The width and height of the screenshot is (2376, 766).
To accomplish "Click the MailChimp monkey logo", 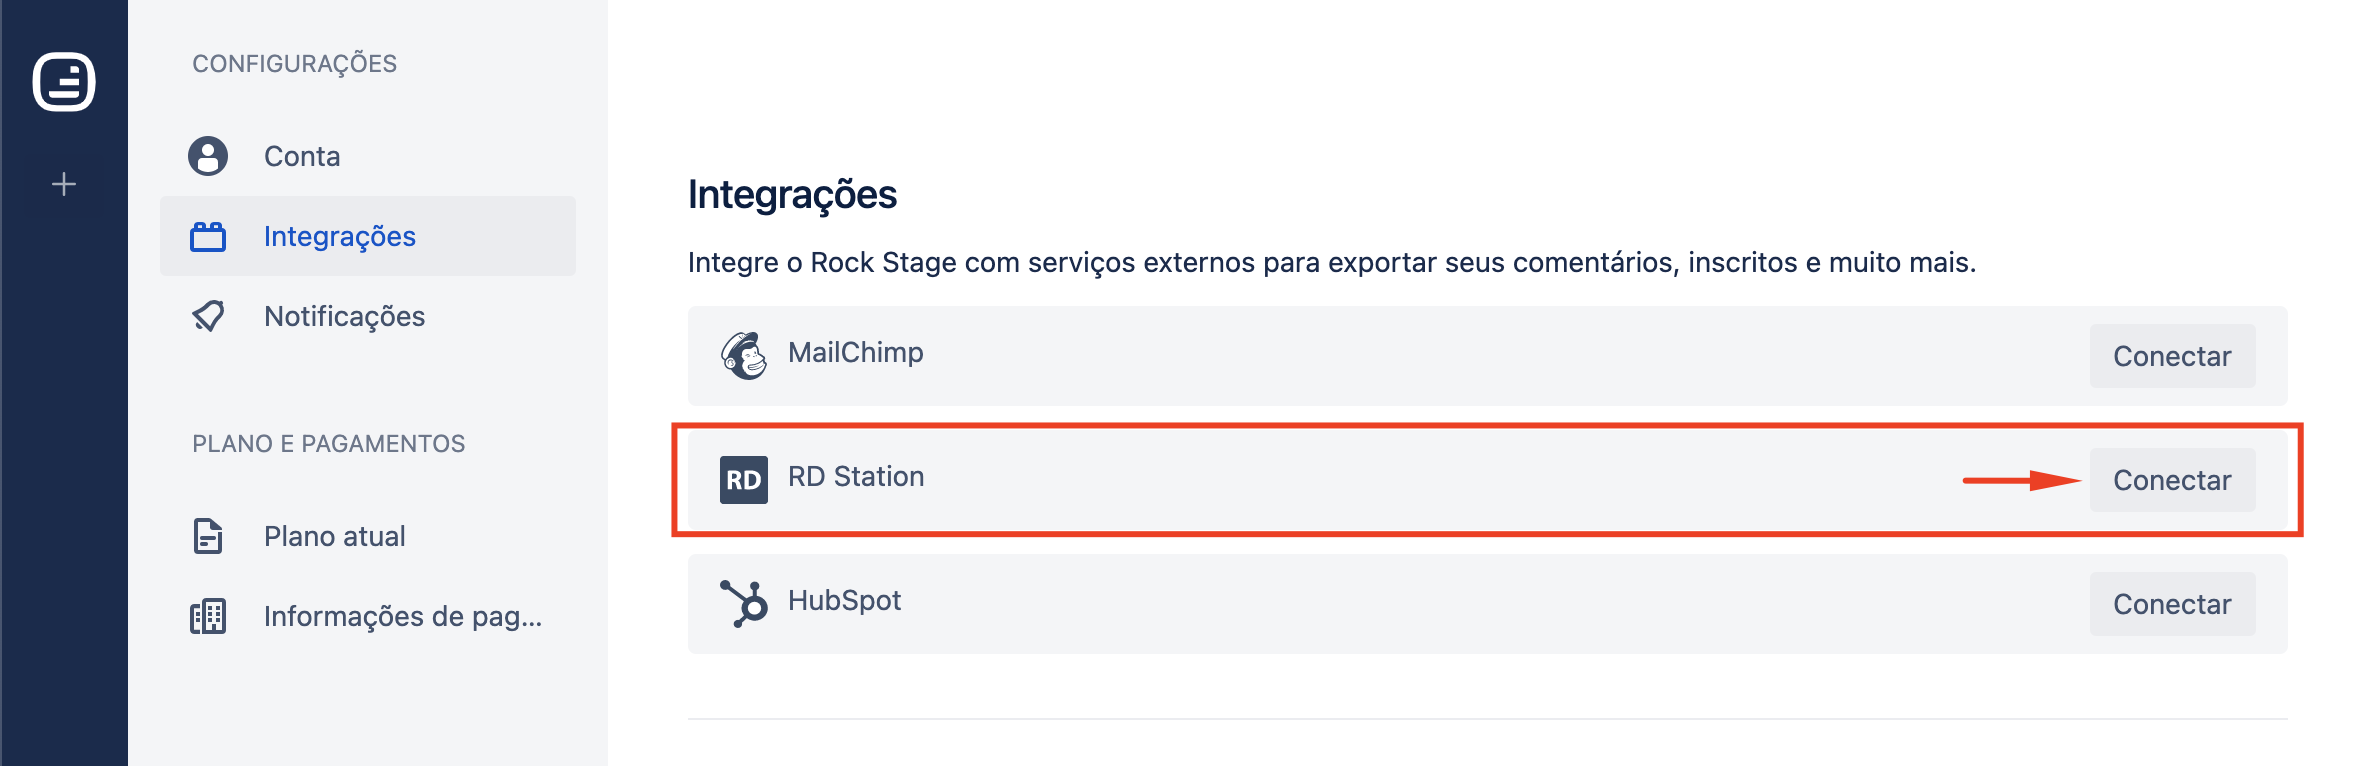I will coord(744,356).
